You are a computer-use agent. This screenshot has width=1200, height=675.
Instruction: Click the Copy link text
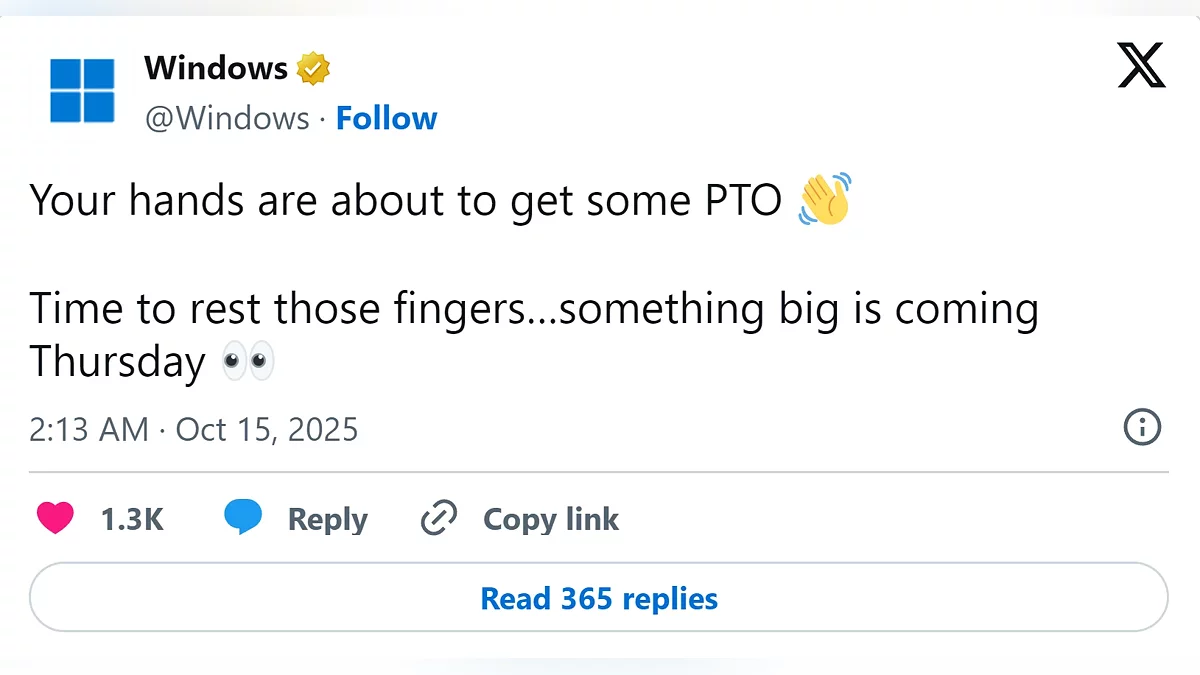(x=551, y=519)
